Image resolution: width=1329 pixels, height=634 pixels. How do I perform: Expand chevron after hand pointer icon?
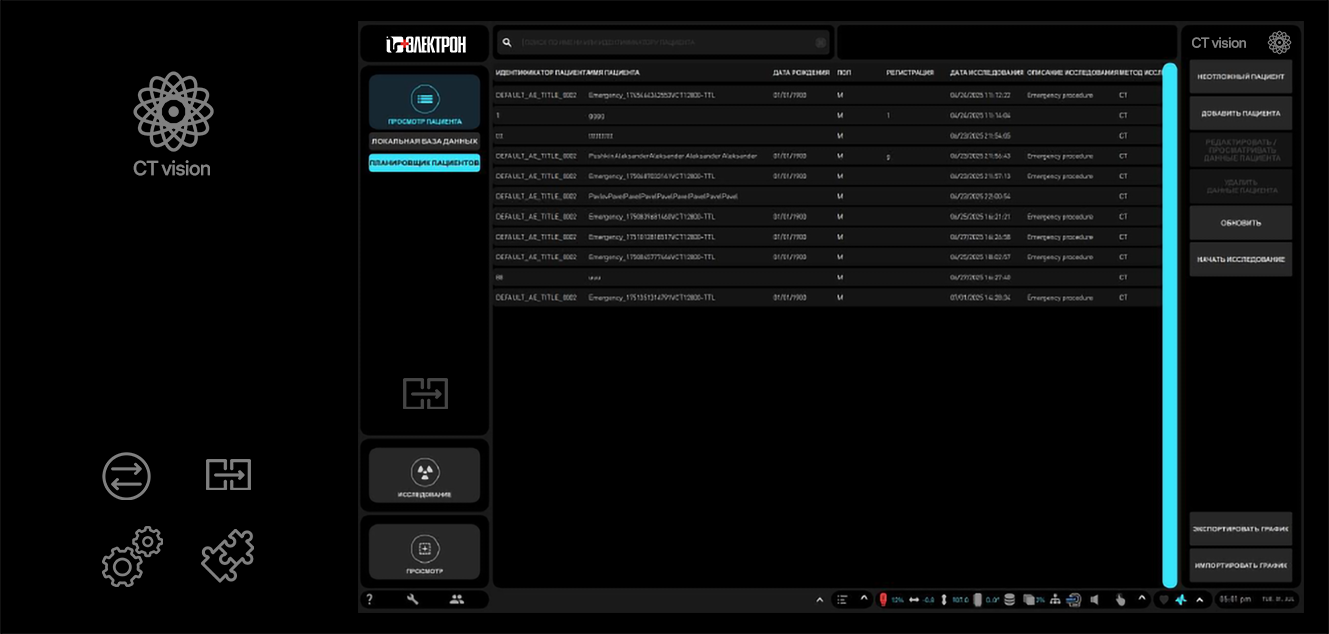point(1142,598)
